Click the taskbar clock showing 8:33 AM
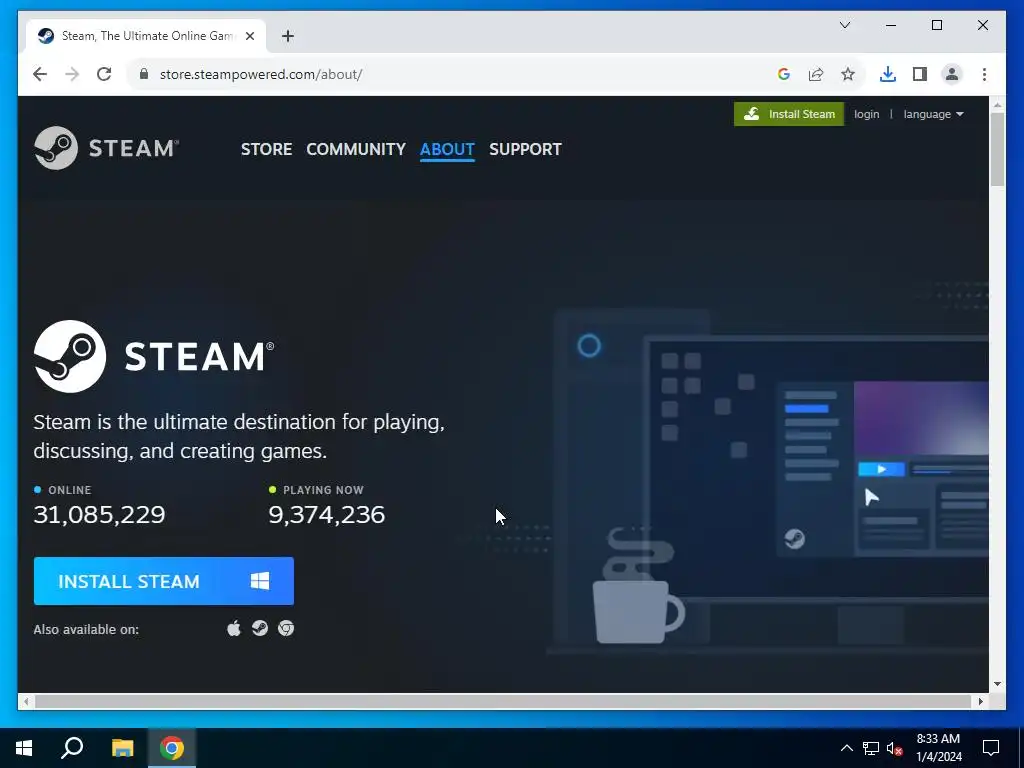This screenshot has width=1024, height=768. [938, 748]
